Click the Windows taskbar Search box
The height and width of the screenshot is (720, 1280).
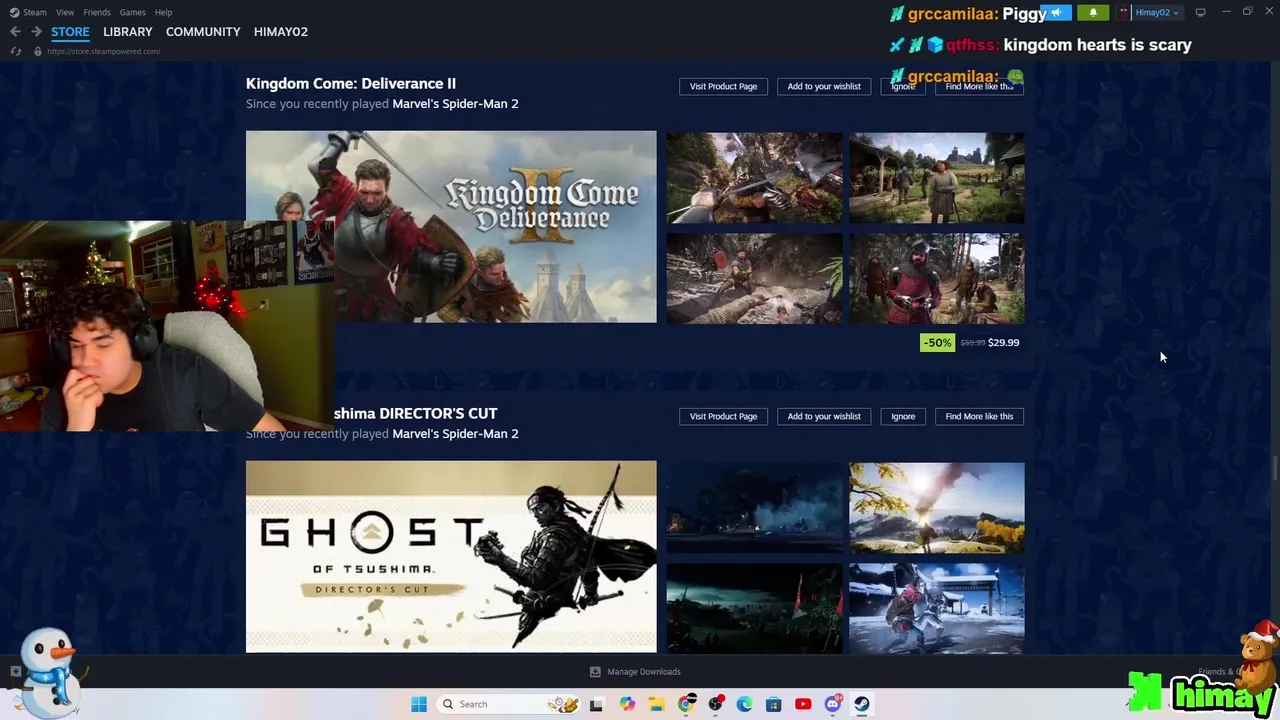[508, 704]
